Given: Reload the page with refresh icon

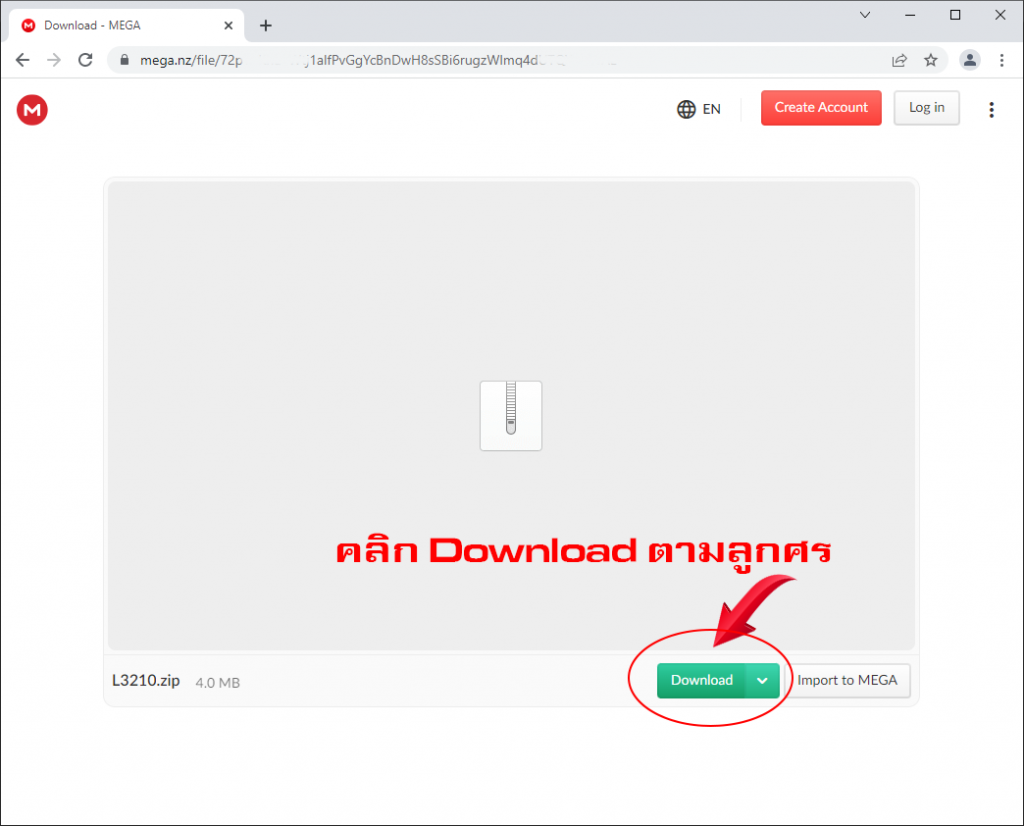Looking at the screenshot, I should (x=86, y=60).
